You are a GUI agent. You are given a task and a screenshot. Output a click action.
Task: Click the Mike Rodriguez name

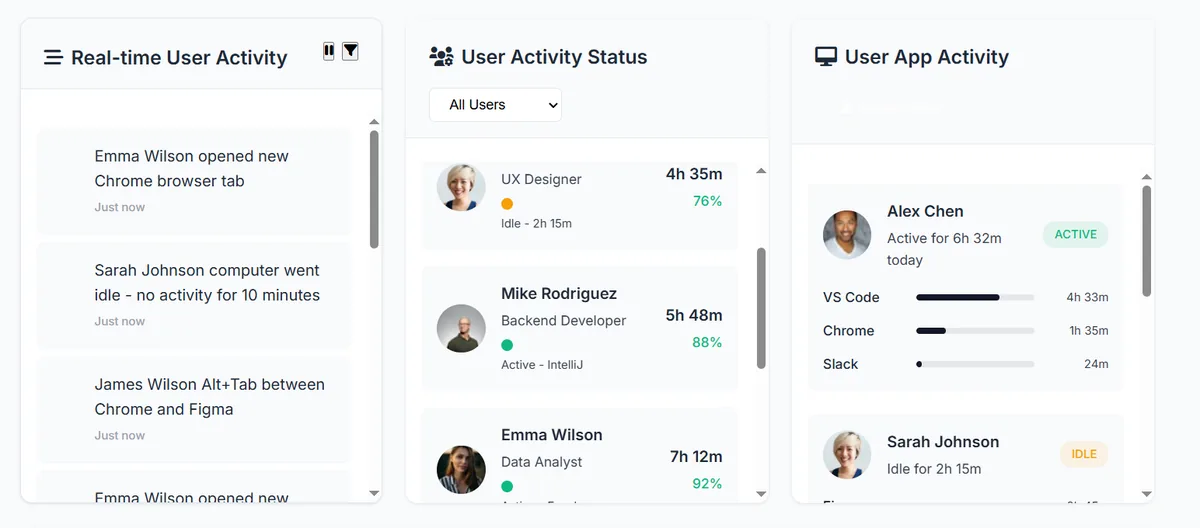coord(559,294)
